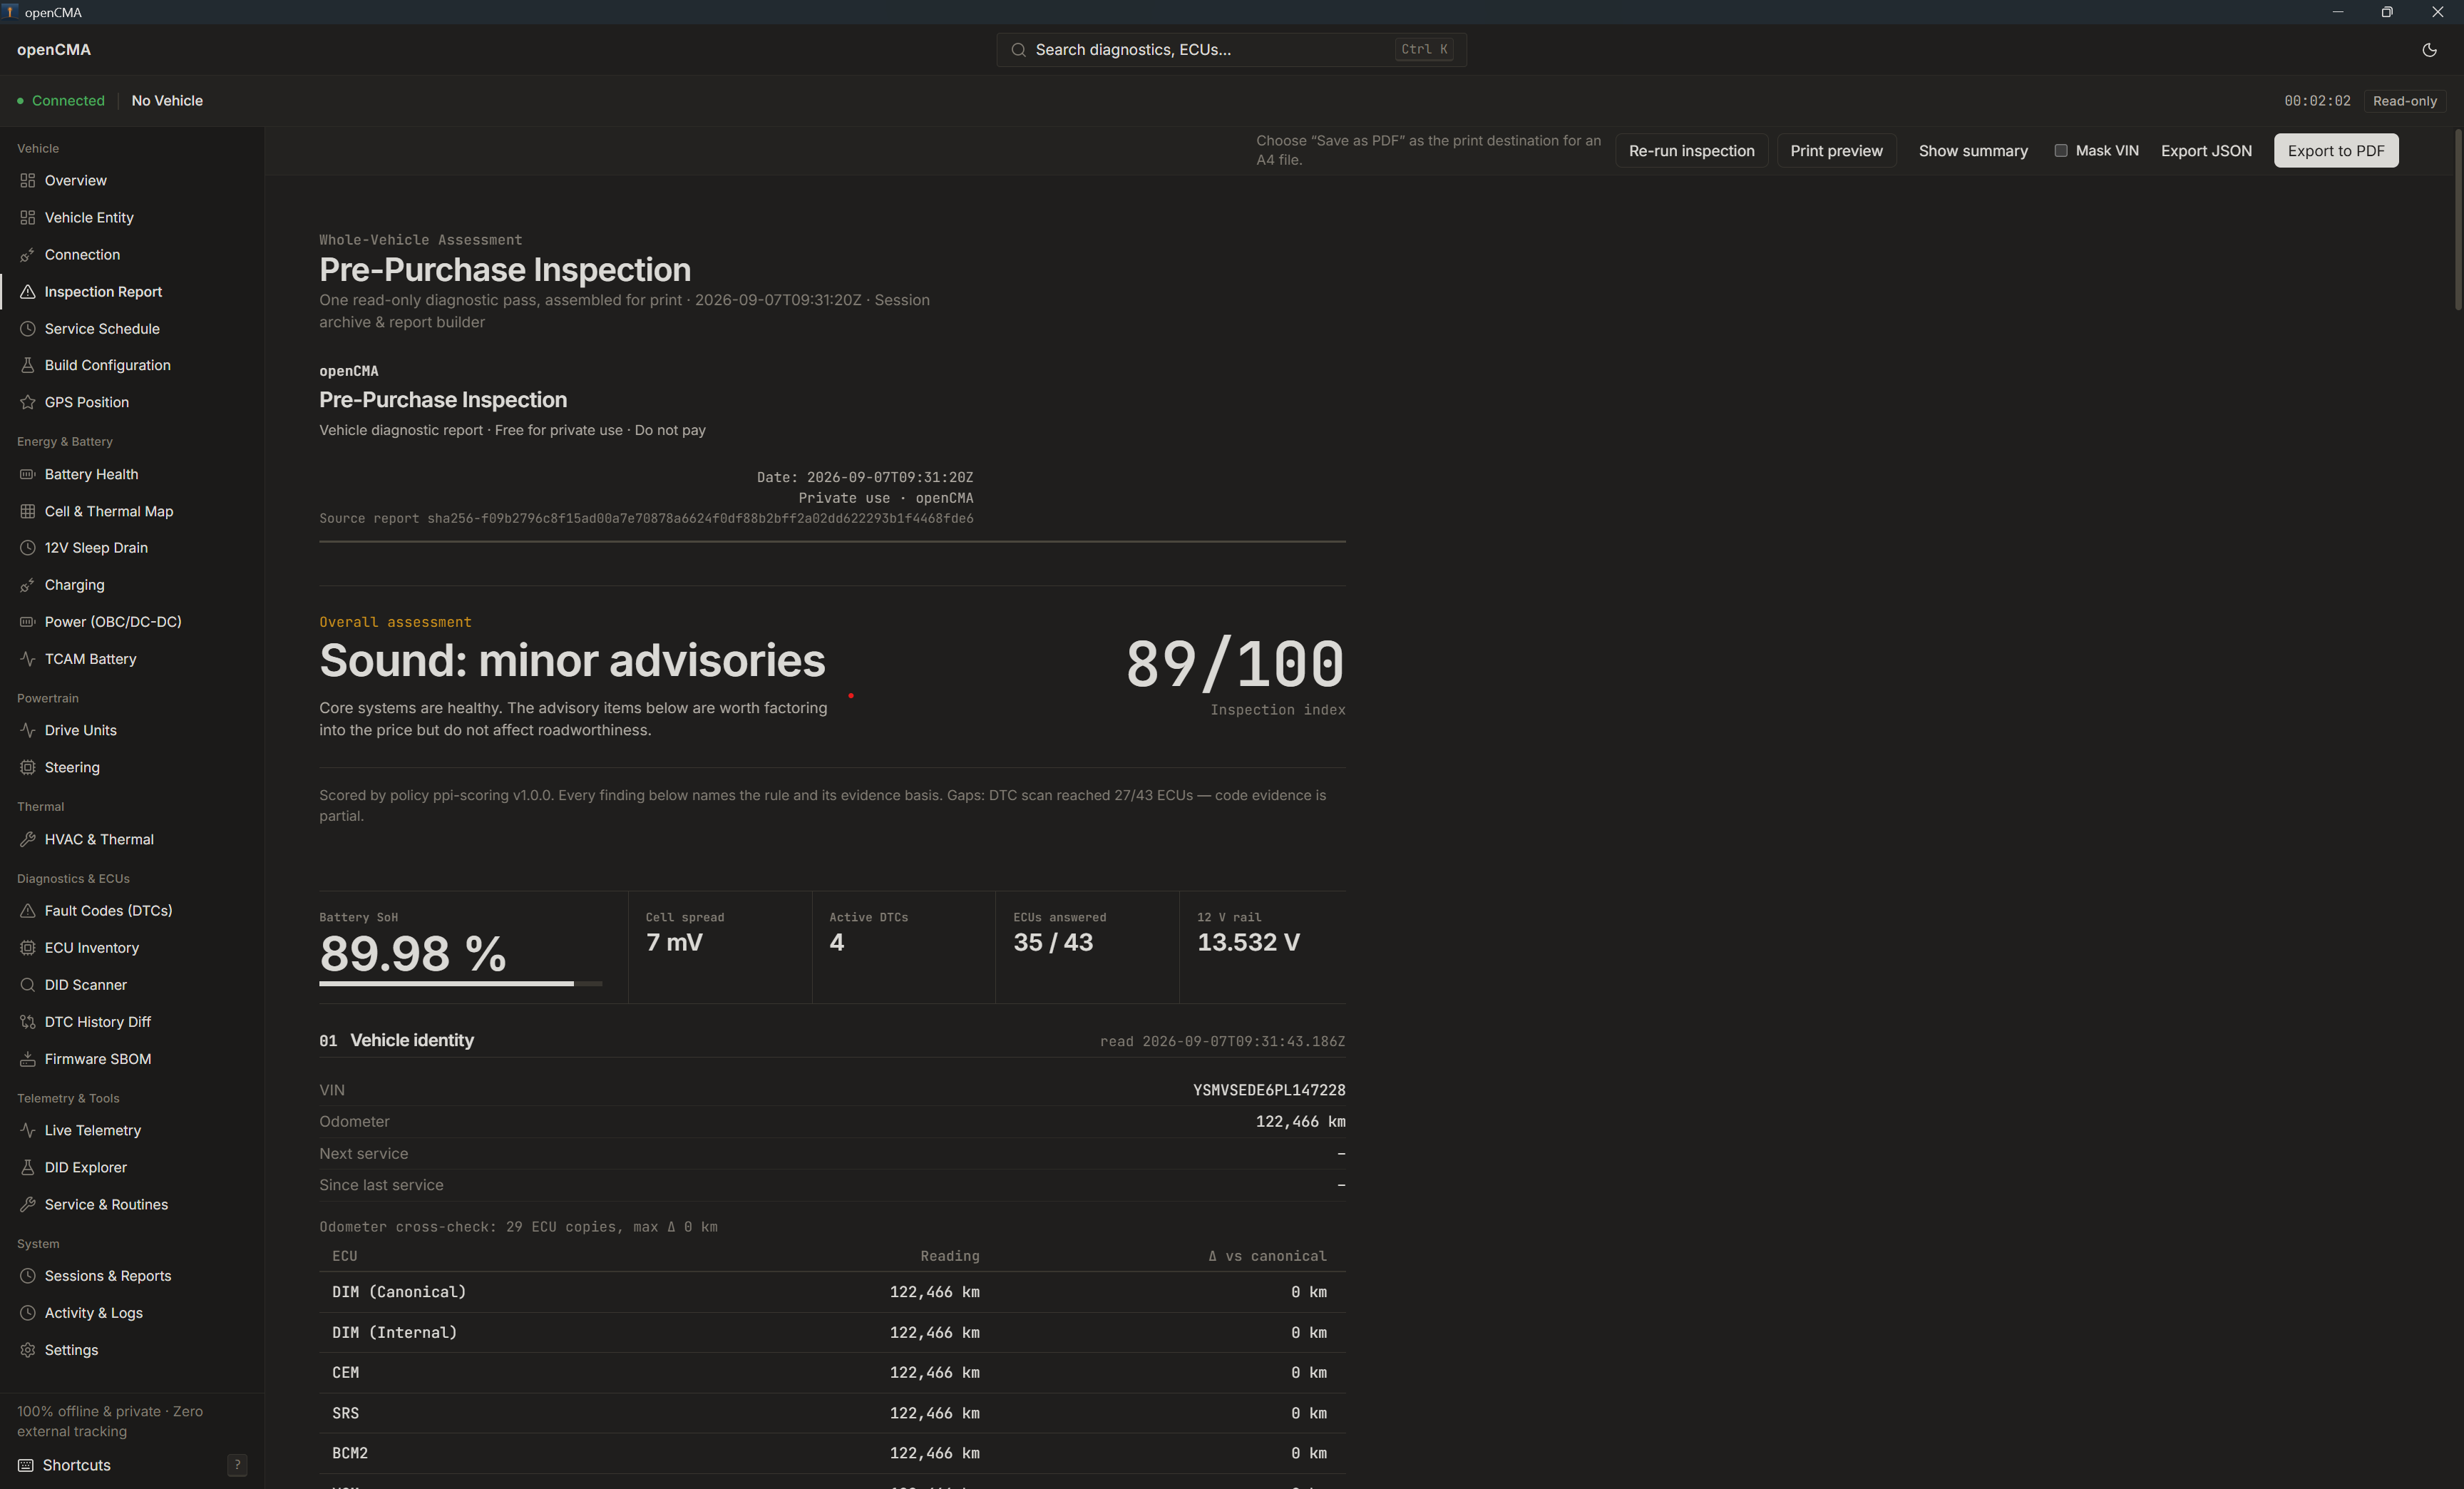Click the Live Telemetry pulse icon
Screen dimensions: 2464x1489
click(27, 1130)
